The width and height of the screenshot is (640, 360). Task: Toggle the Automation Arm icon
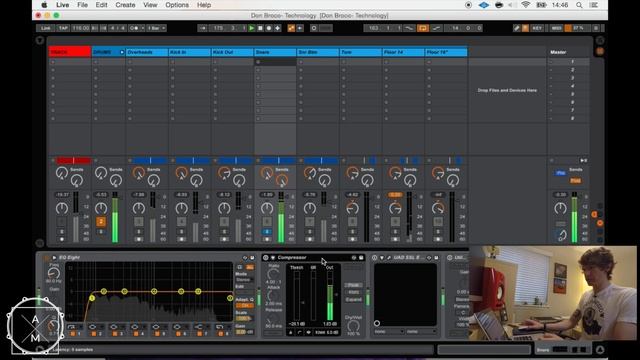(x=291, y=28)
